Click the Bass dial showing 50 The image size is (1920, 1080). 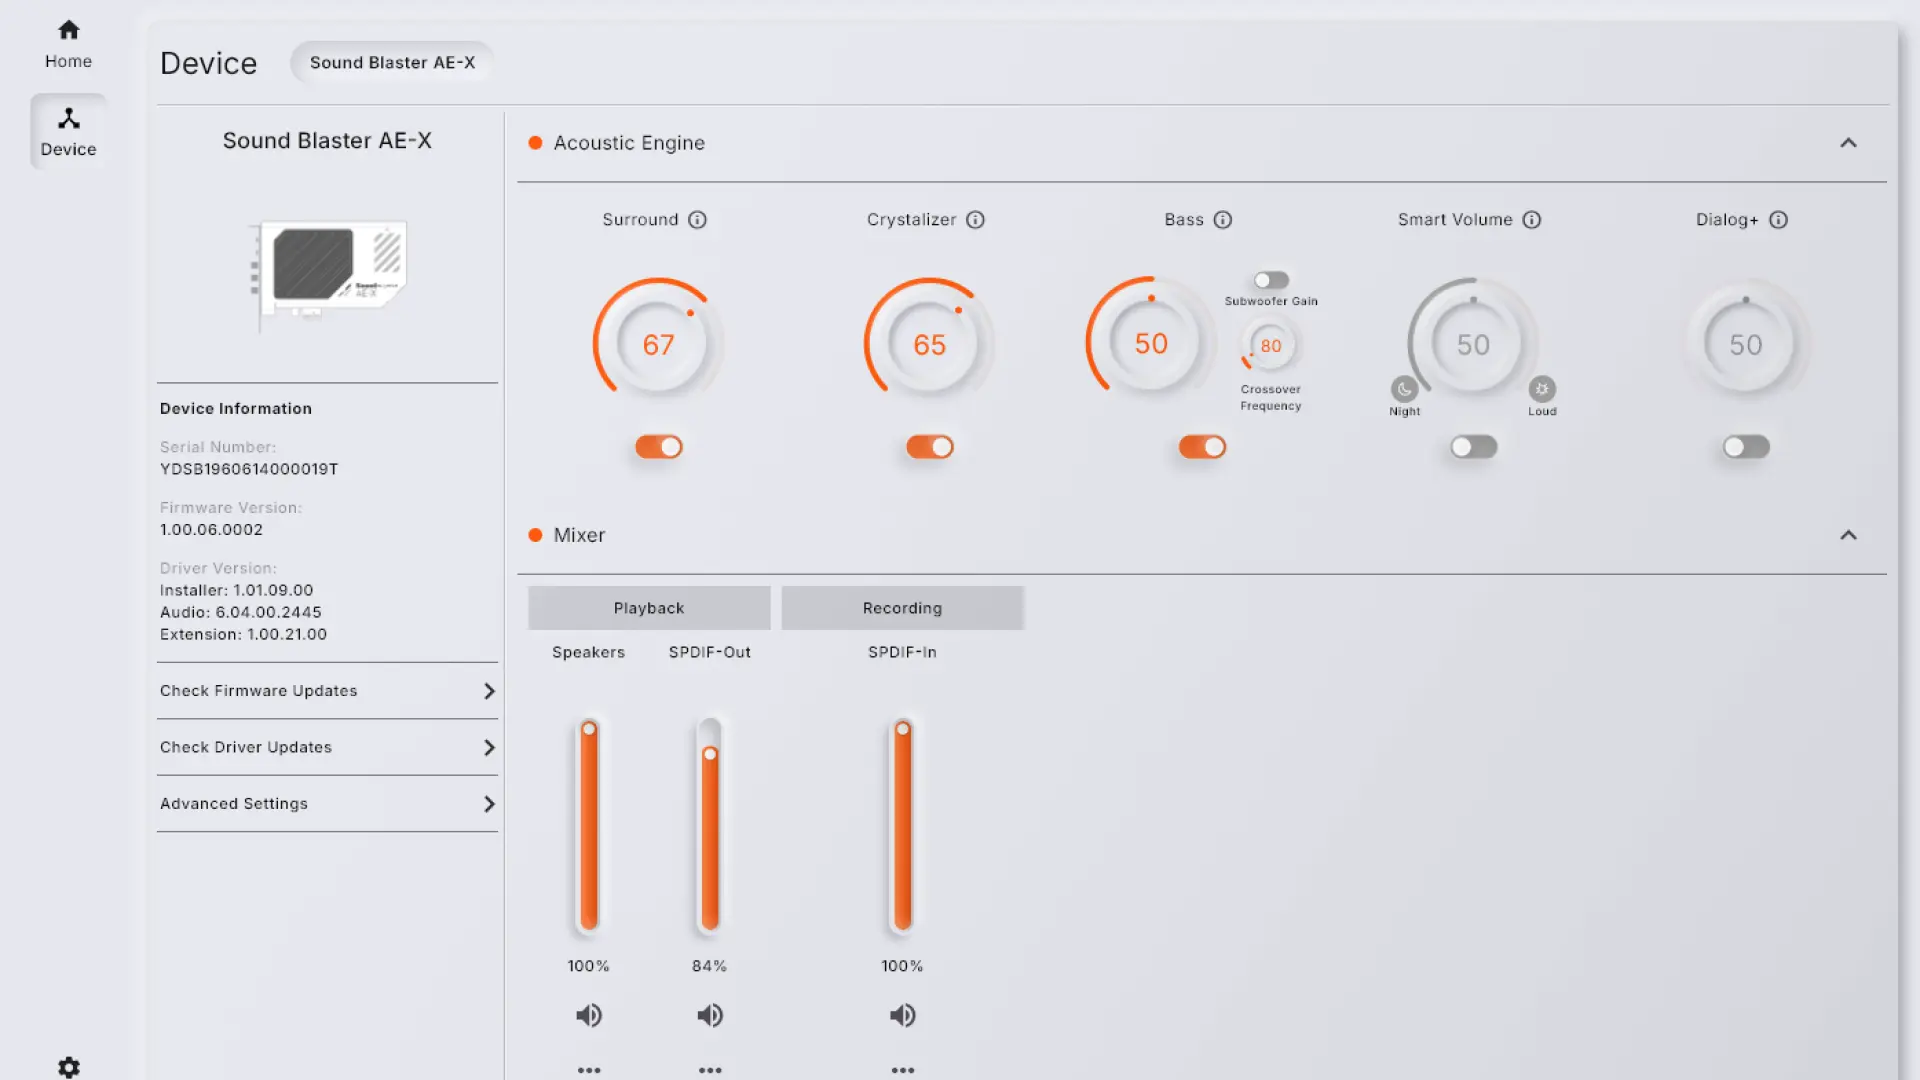[x=1151, y=343]
